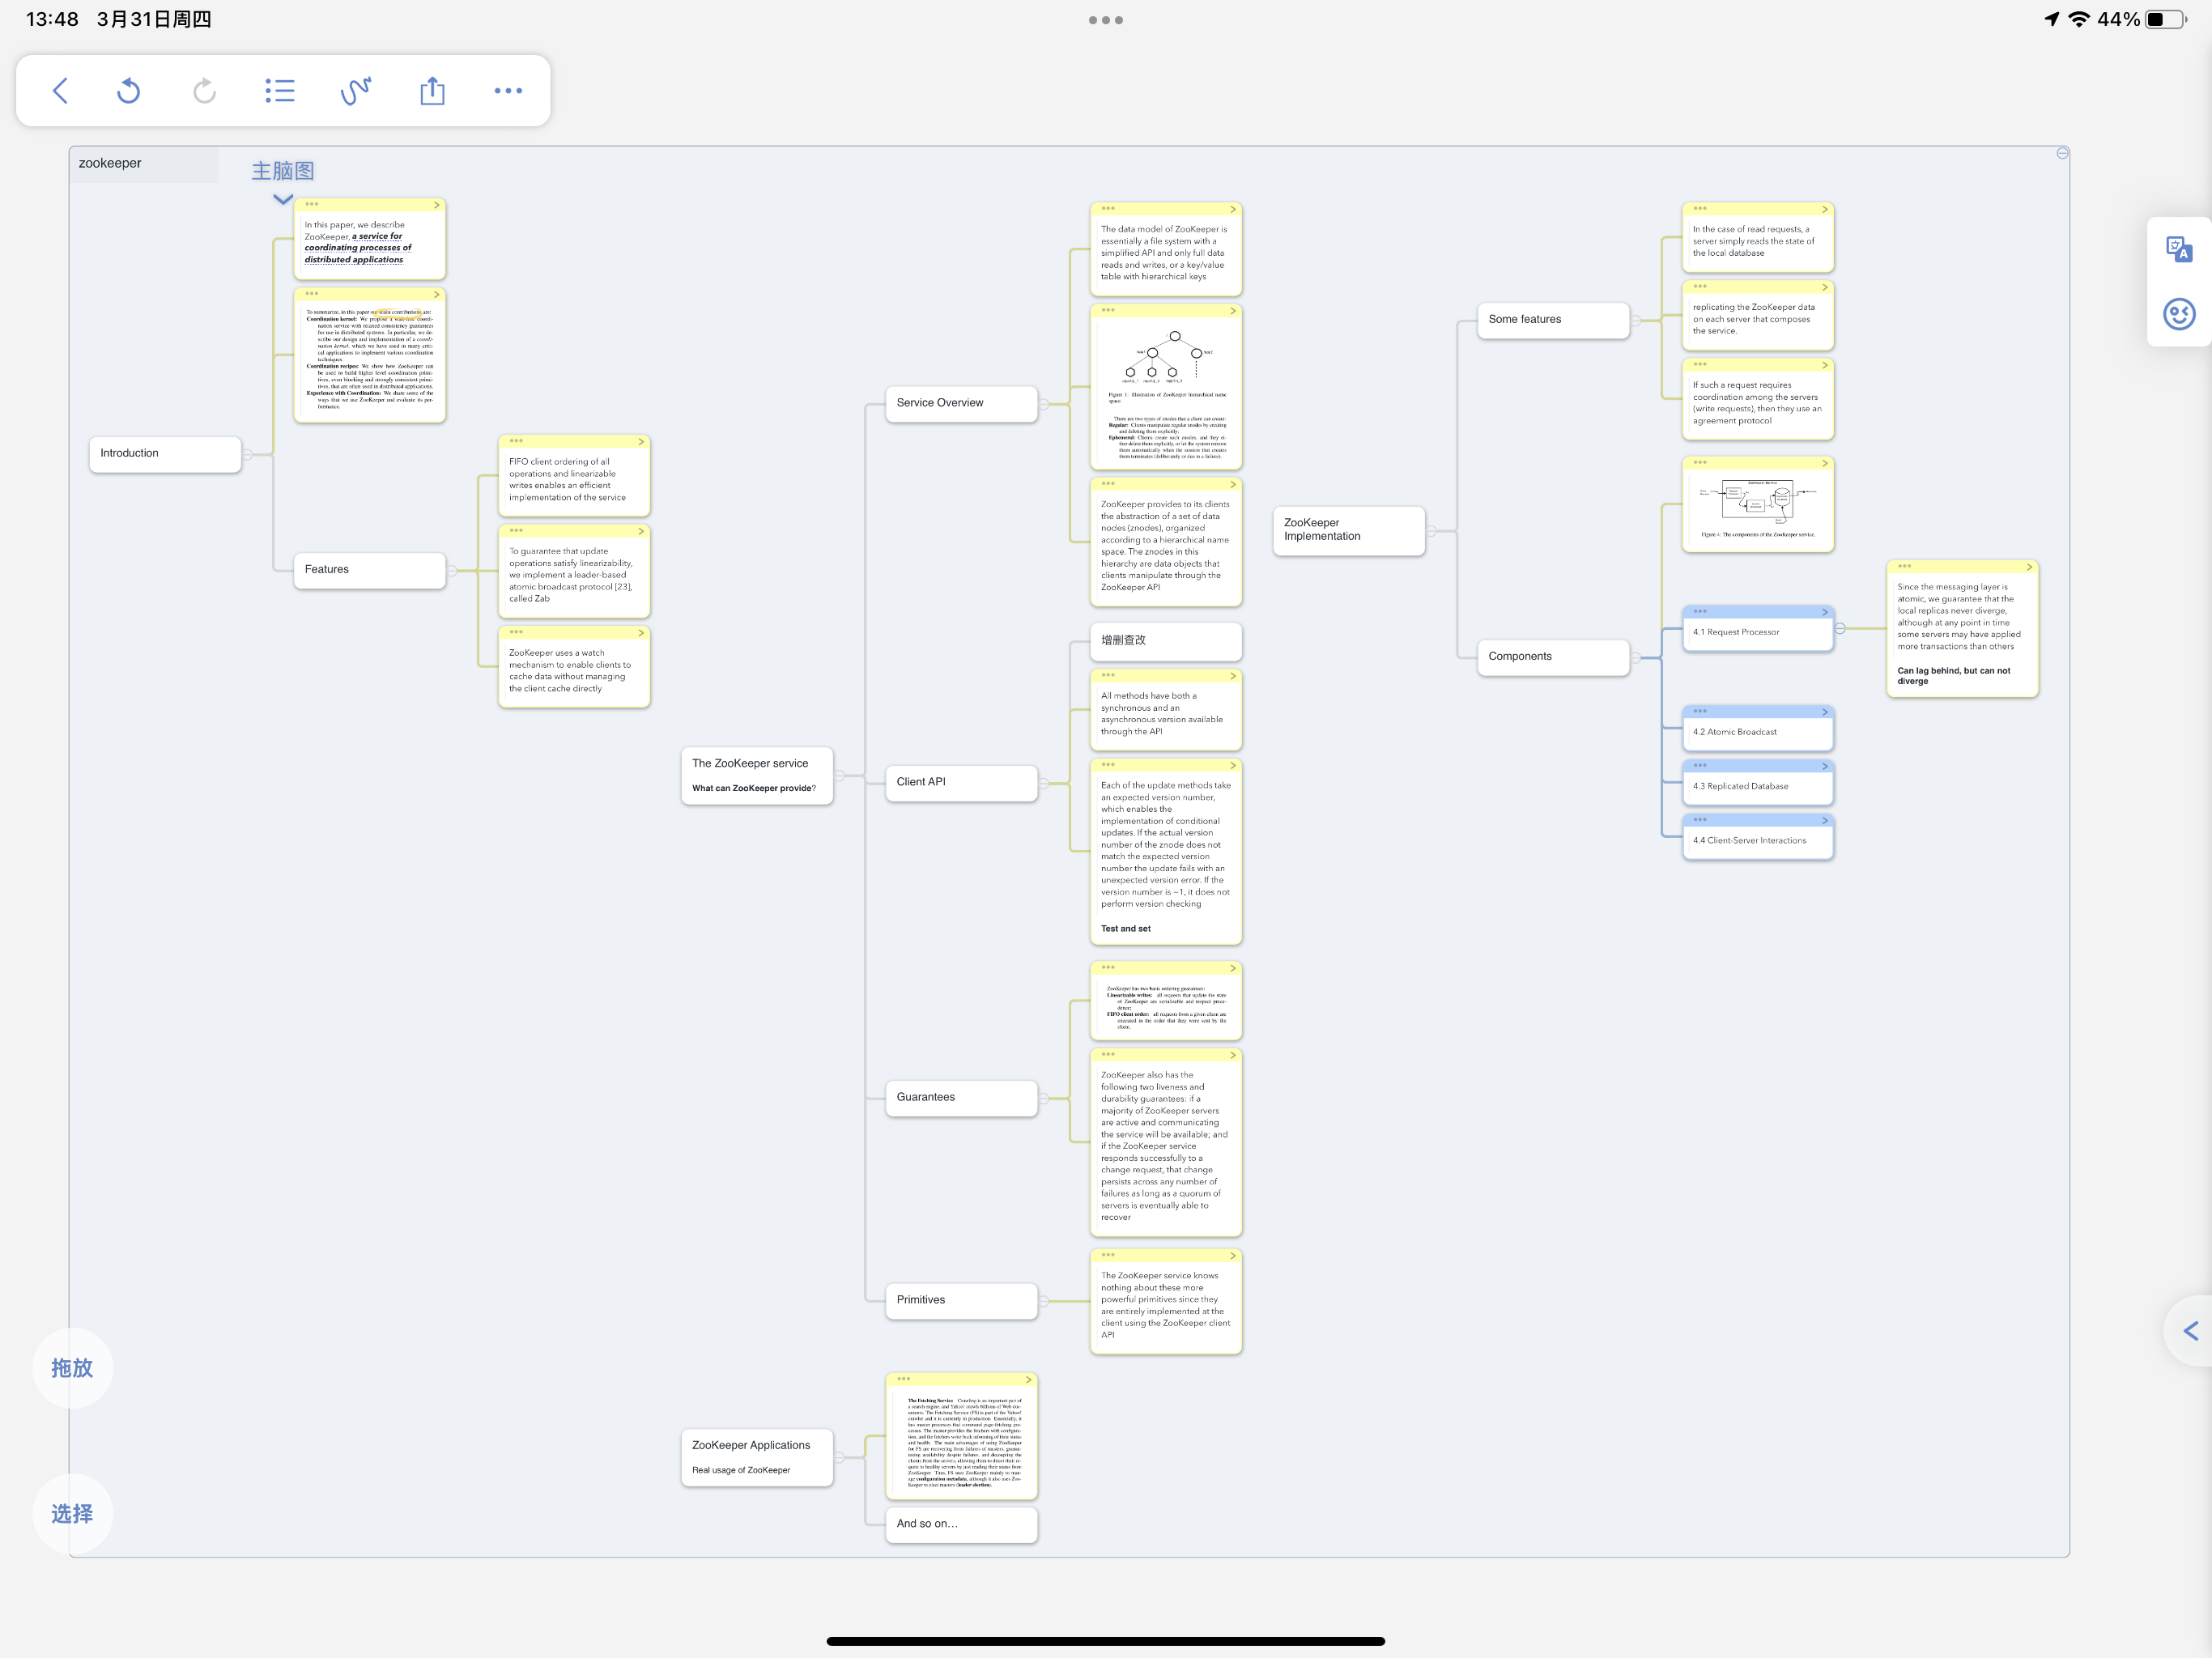Screen dimensions: 2212x1658
Task: Open the side panel arrow
Action: click(x=2190, y=1331)
